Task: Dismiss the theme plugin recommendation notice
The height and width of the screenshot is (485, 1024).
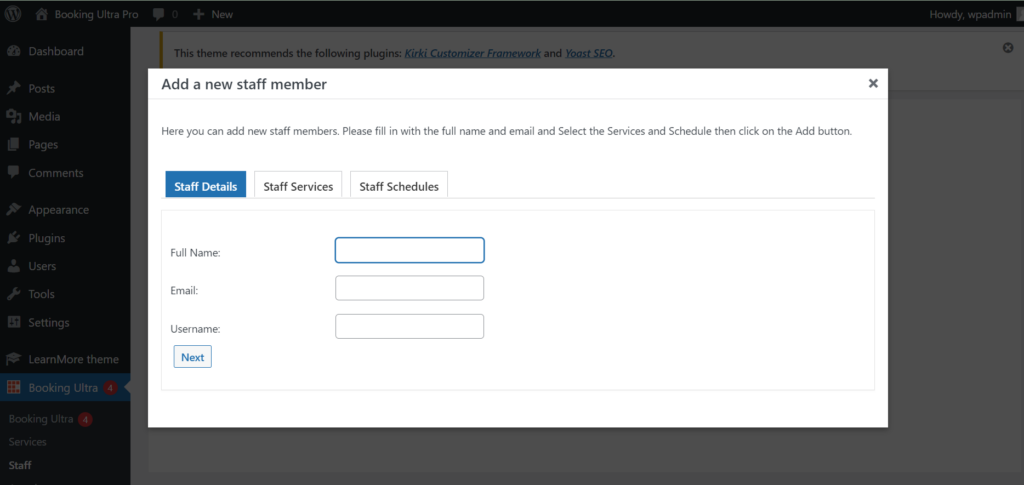Action: 1008,48
